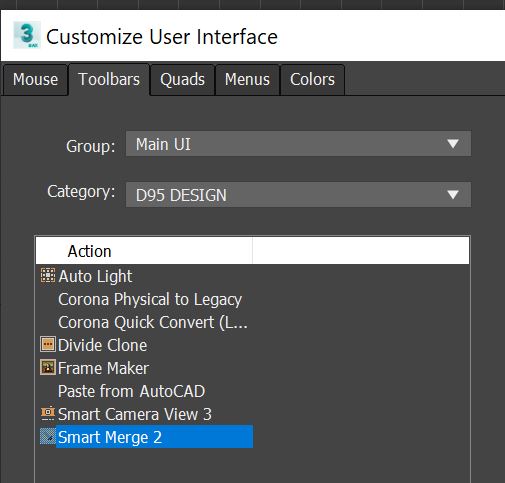Click the Main UI group combo box

pos(298,144)
